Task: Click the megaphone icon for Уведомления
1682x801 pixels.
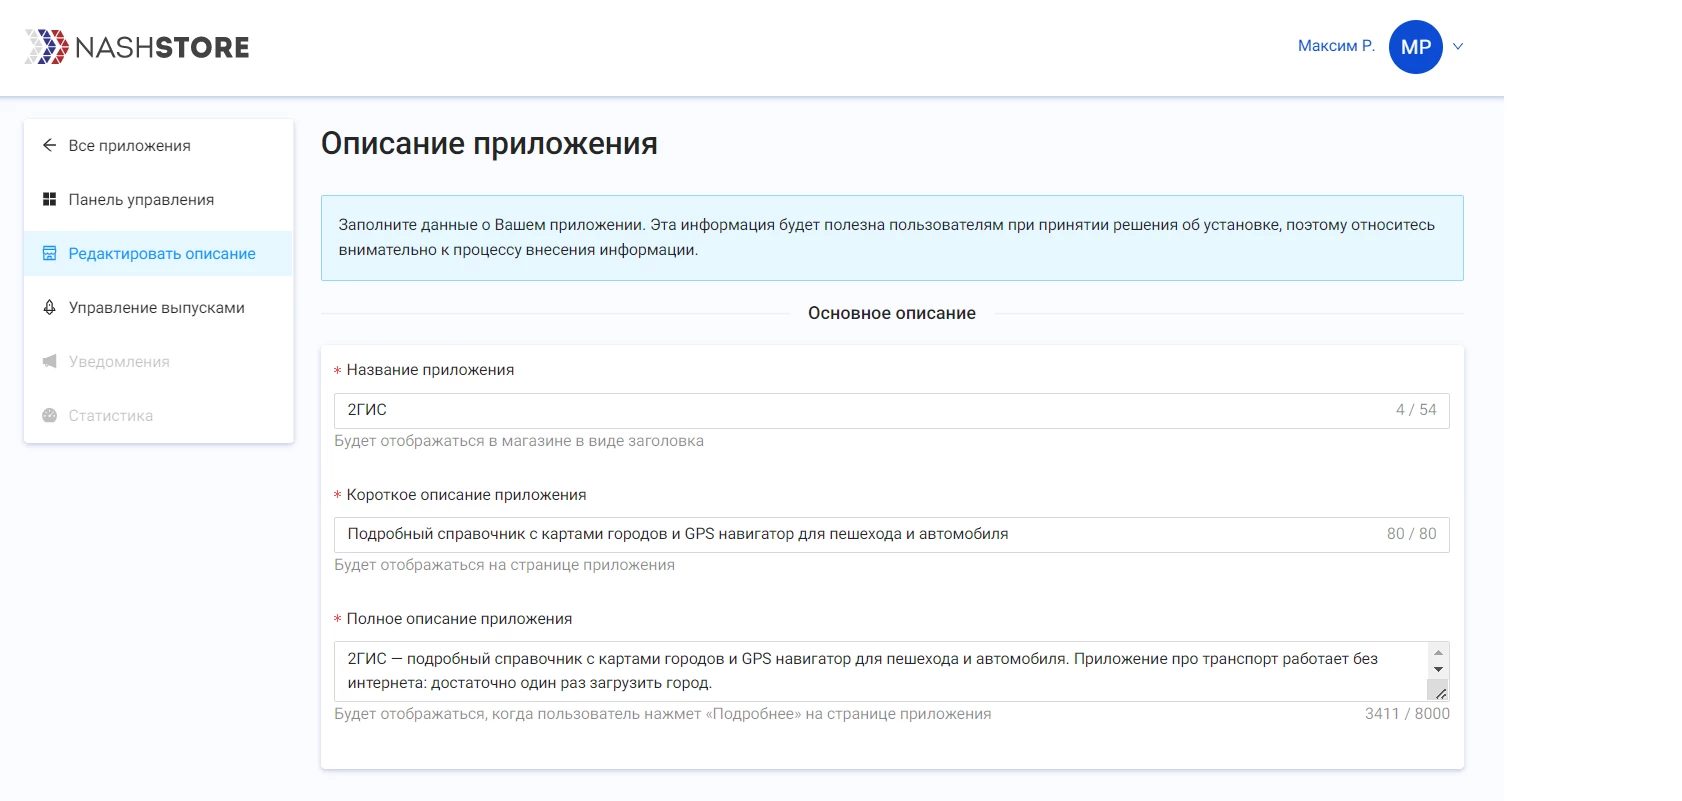Action: coord(49,361)
